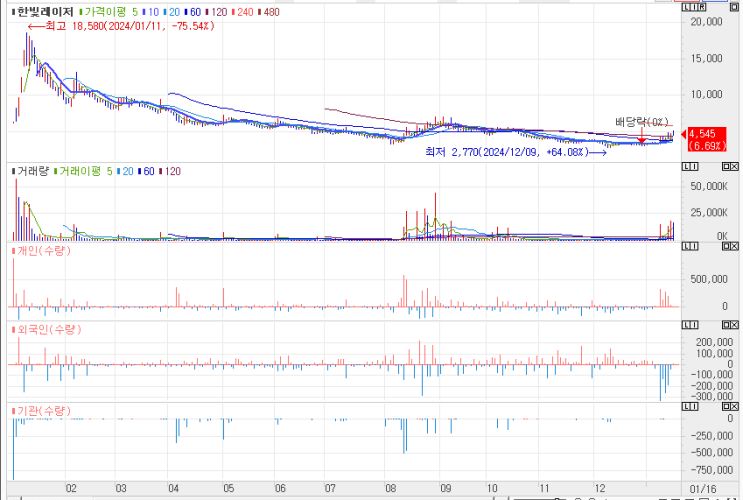This screenshot has width=743, height=500.
Task: Maximize the price chart panel
Action: [x=734, y=8]
